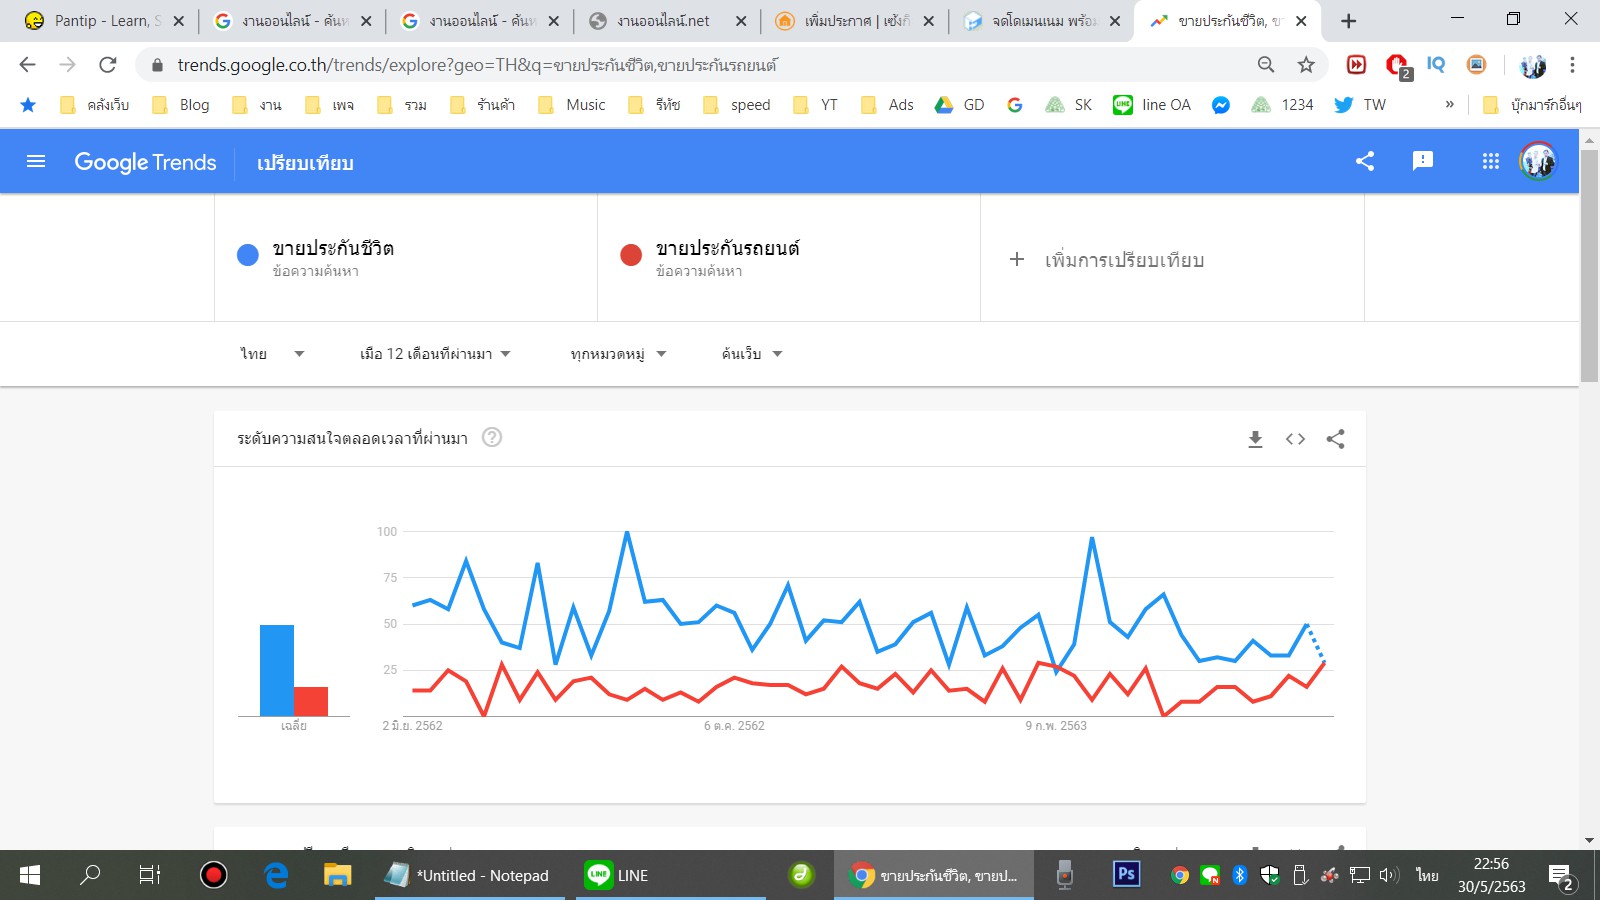Click the zoom magnifier icon in address bar
The height and width of the screenshot is (900, 1600).
[x=1266, y=65]
